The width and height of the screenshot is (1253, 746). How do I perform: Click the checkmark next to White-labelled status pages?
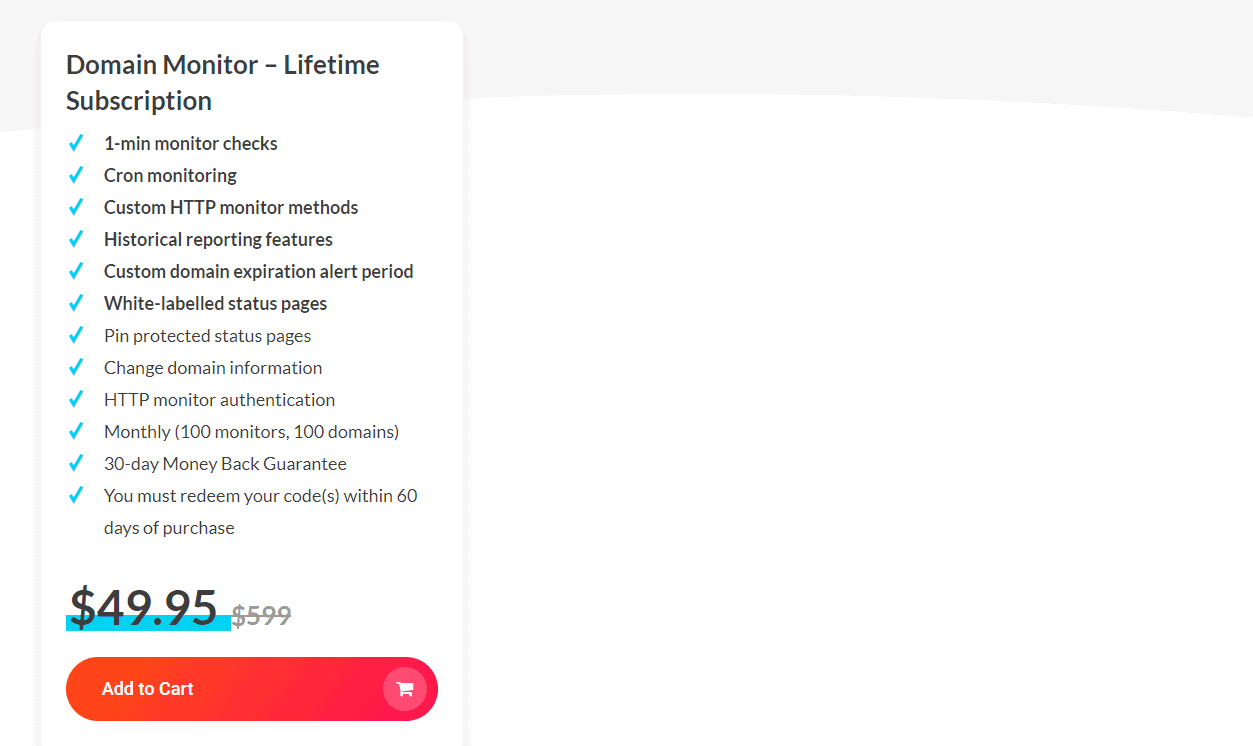pos(76,302)
